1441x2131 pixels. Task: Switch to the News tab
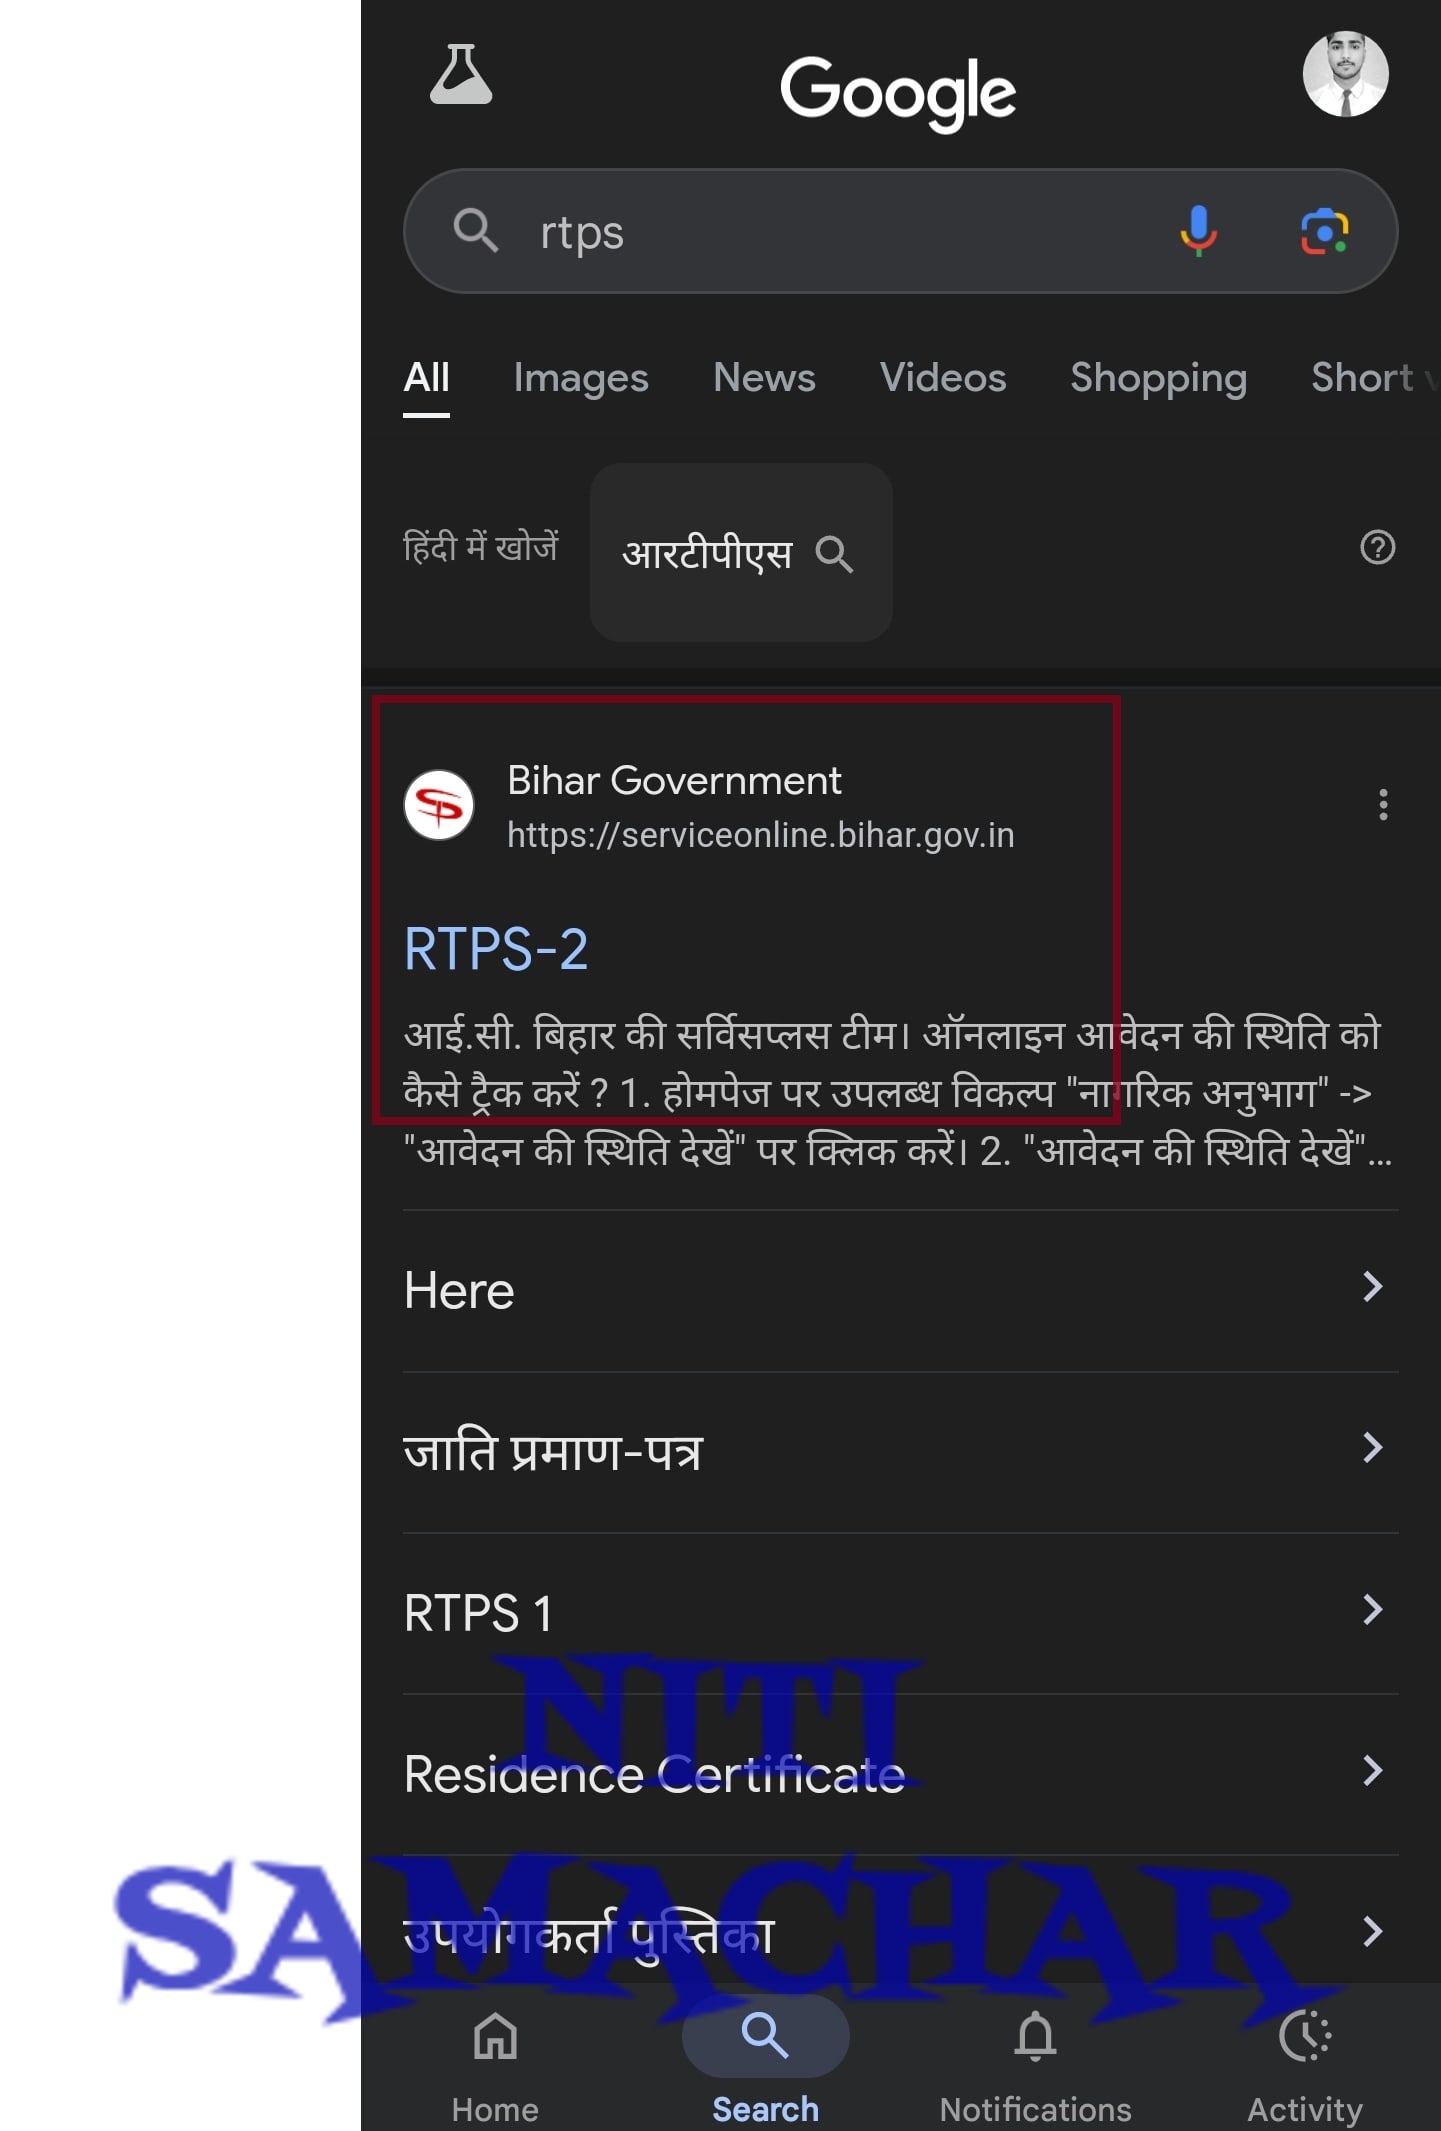[x=764, y=378]
